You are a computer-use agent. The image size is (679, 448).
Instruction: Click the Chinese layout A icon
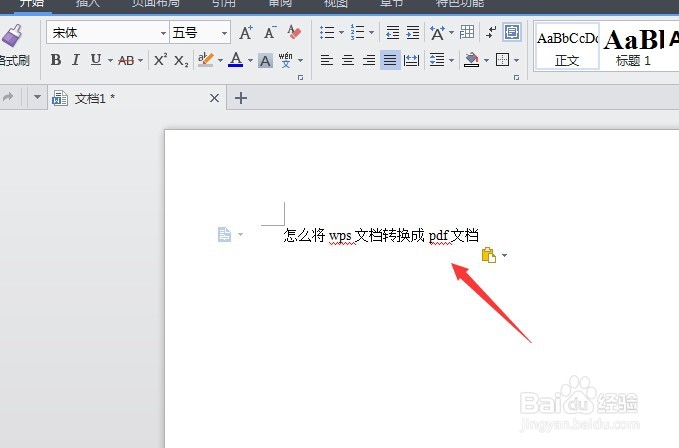tap(437, 32)
